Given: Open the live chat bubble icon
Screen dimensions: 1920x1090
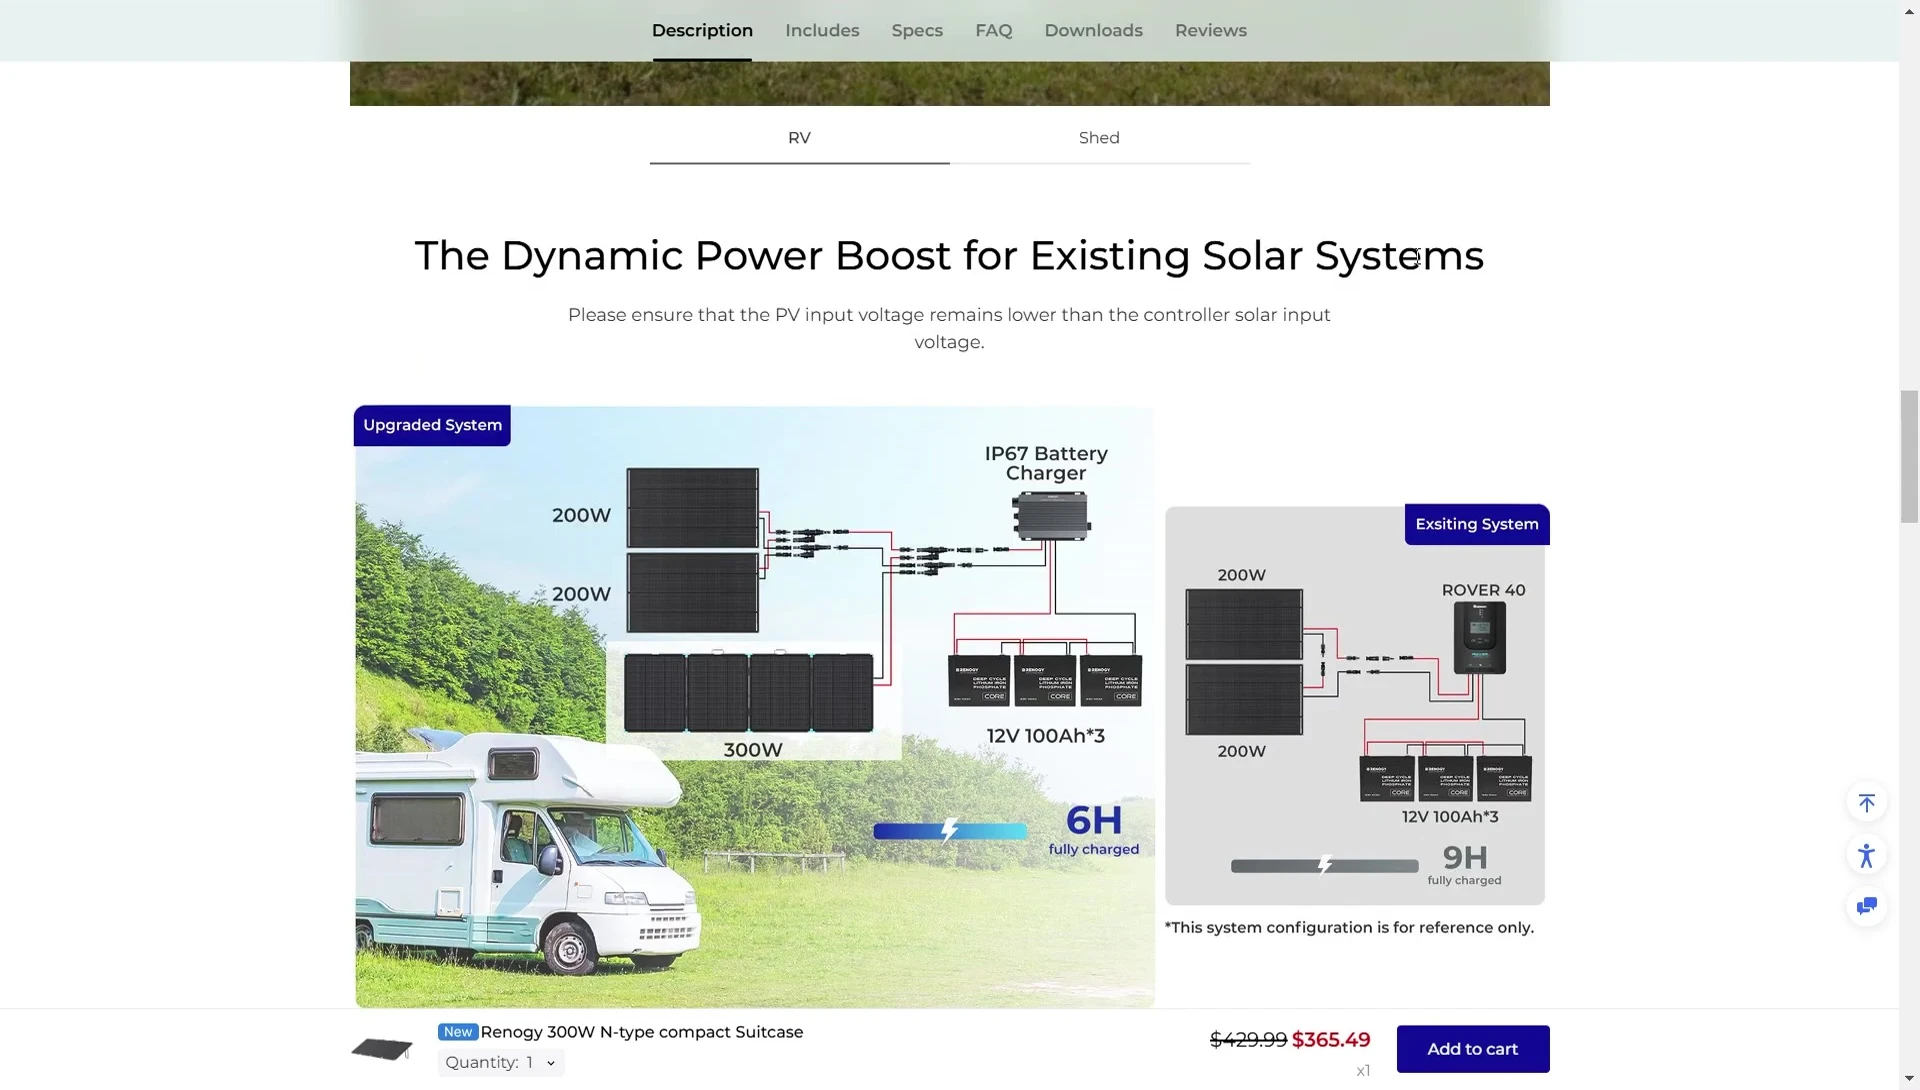Looking at the screenshot, I should [1866, 907].
